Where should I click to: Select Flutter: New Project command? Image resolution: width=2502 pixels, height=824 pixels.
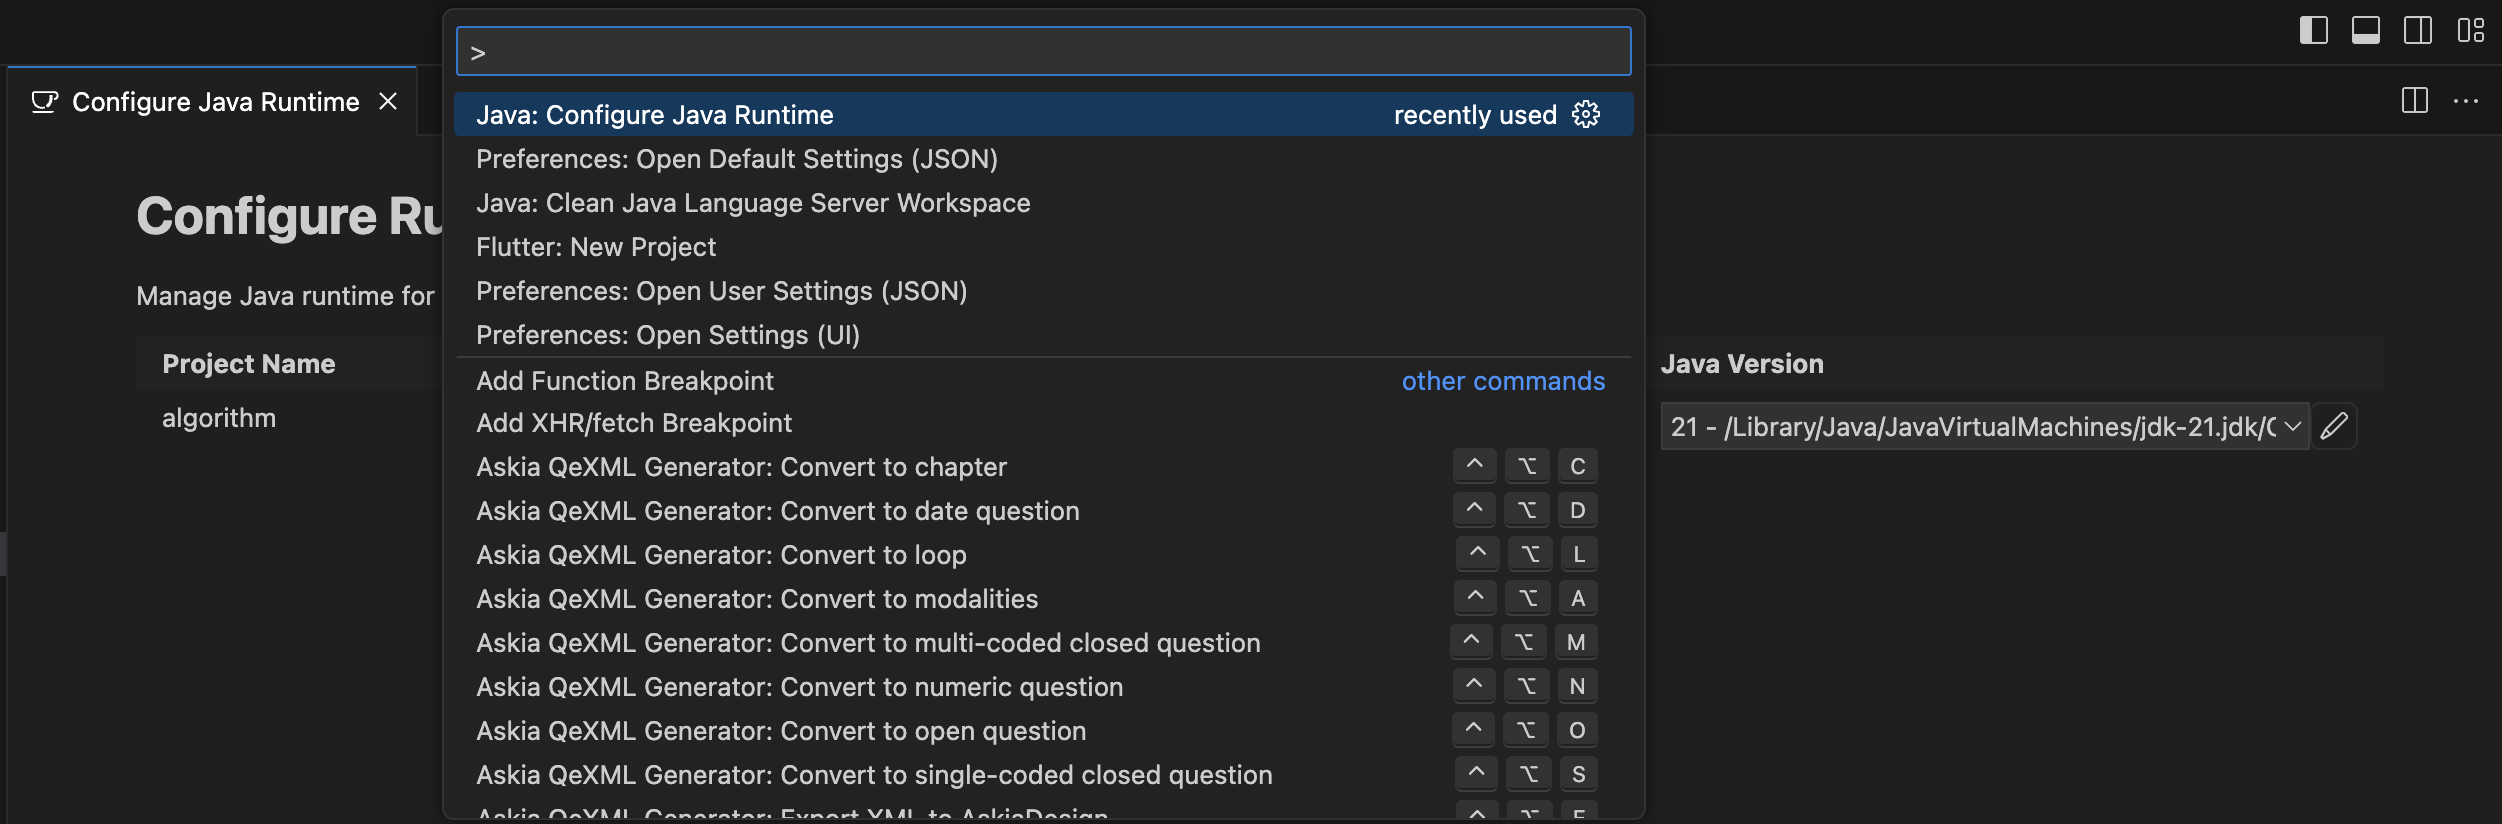1043,247
